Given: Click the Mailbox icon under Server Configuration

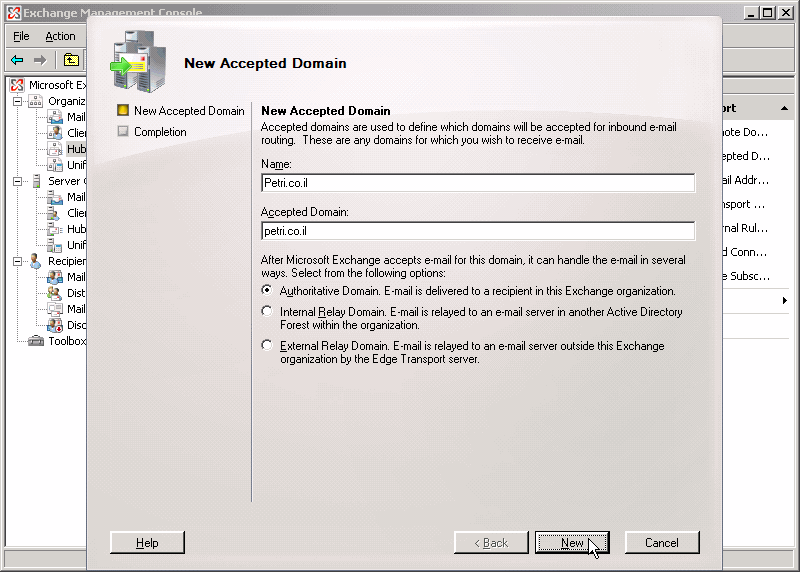Looking at the screenshot, I should pos(55,197).
